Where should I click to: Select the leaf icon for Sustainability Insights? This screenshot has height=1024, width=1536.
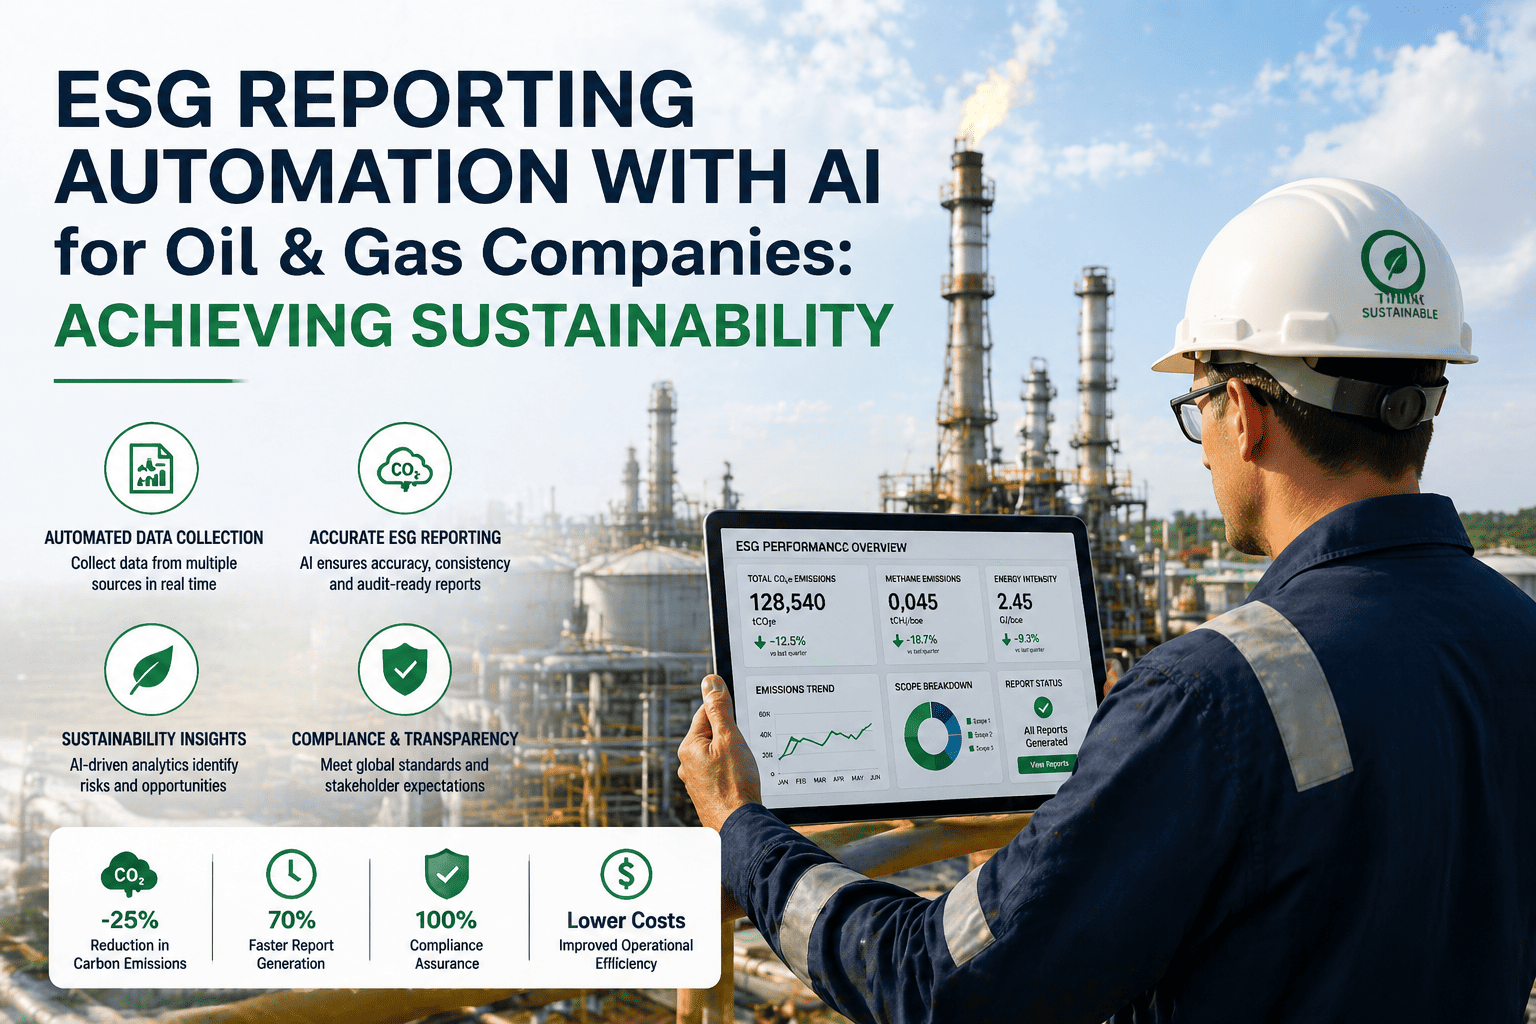pos(152,669)
